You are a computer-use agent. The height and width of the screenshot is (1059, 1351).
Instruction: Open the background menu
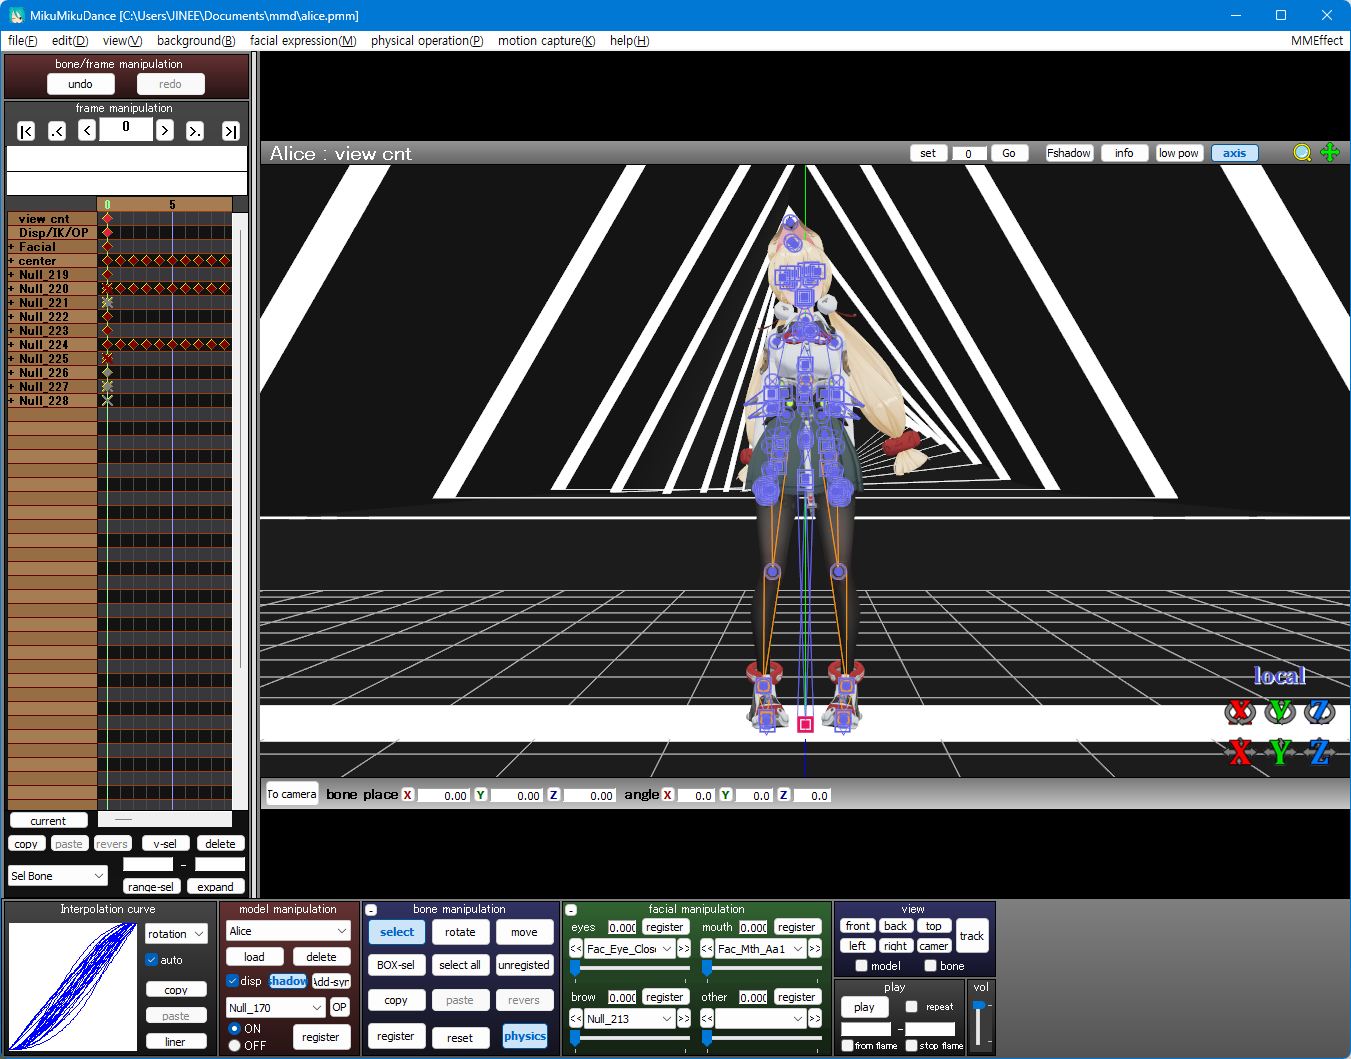click(196, 41)
